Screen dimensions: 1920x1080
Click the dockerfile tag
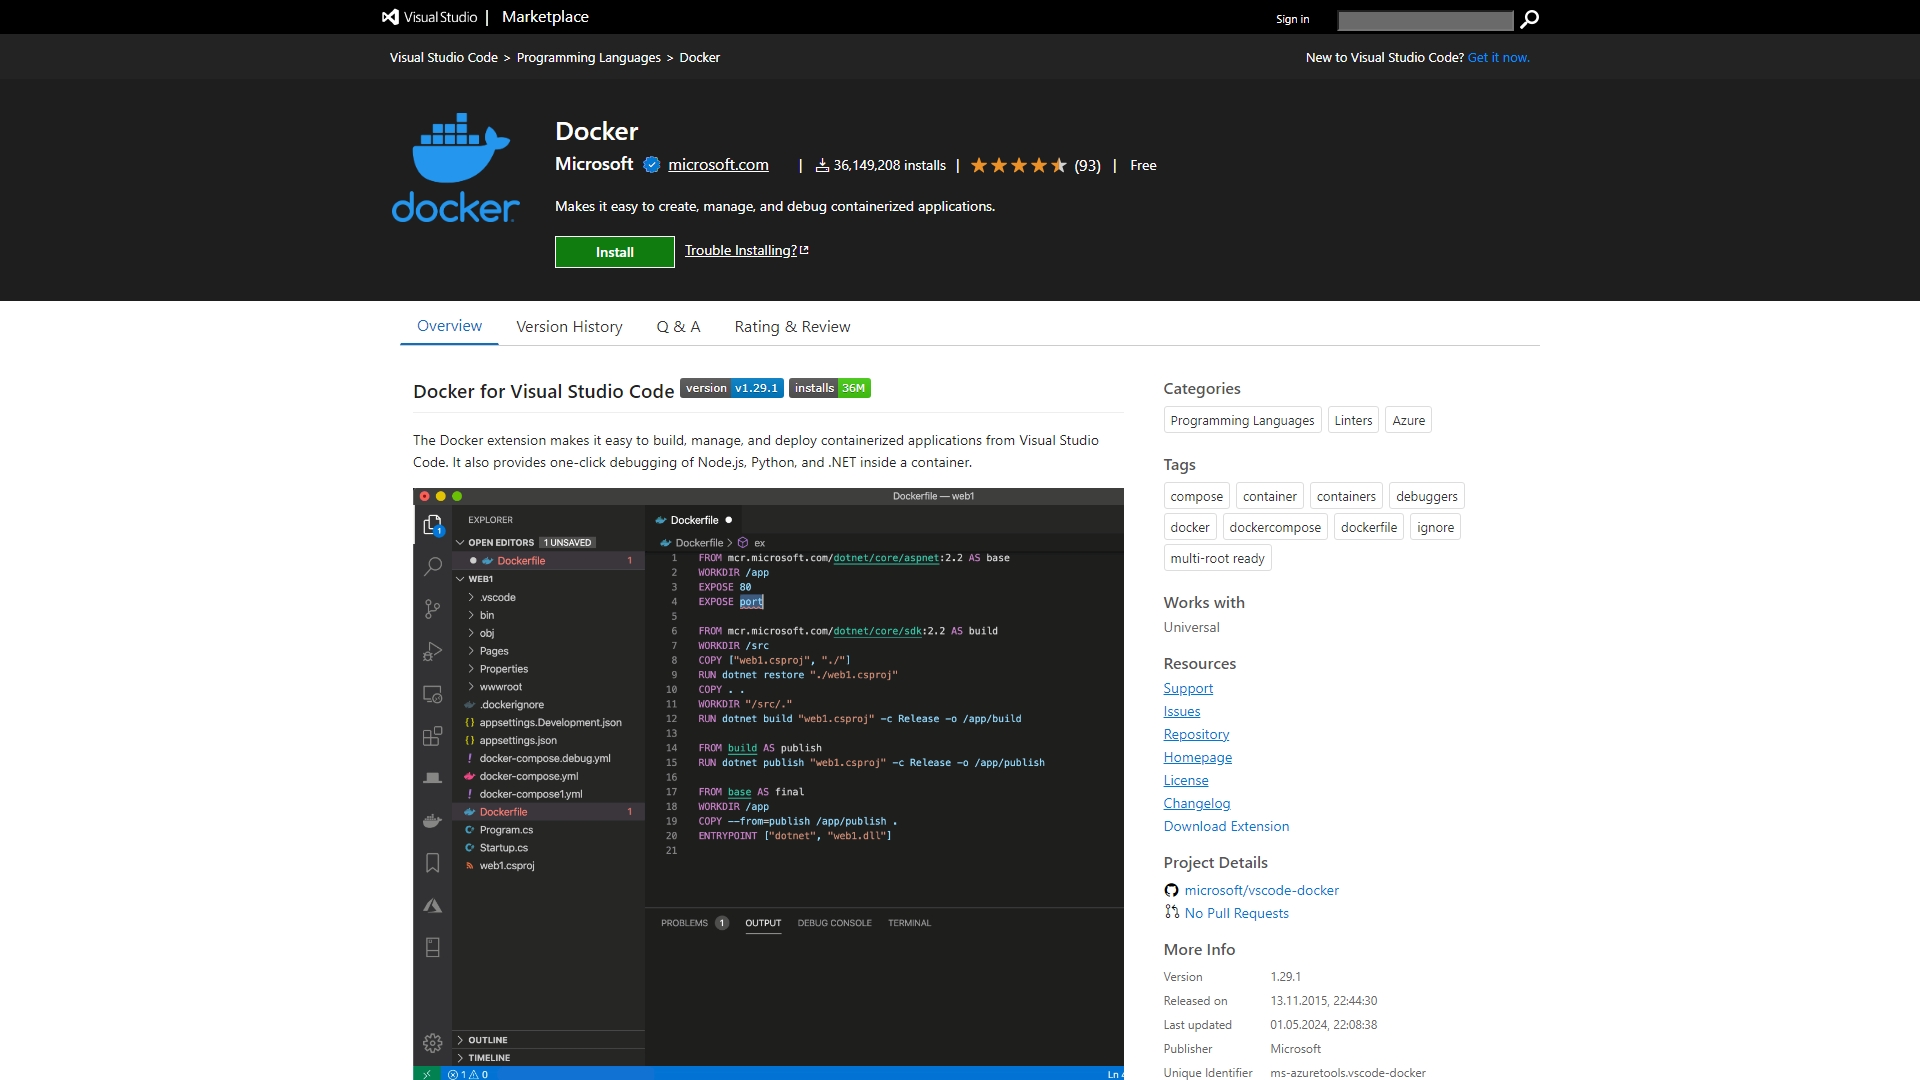(x=1369, y=527)
